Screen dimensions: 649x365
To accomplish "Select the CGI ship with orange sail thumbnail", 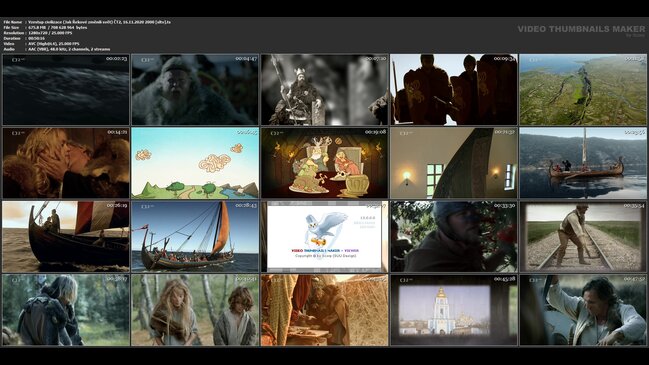I will pyautogui.click(x=195, y=237).
